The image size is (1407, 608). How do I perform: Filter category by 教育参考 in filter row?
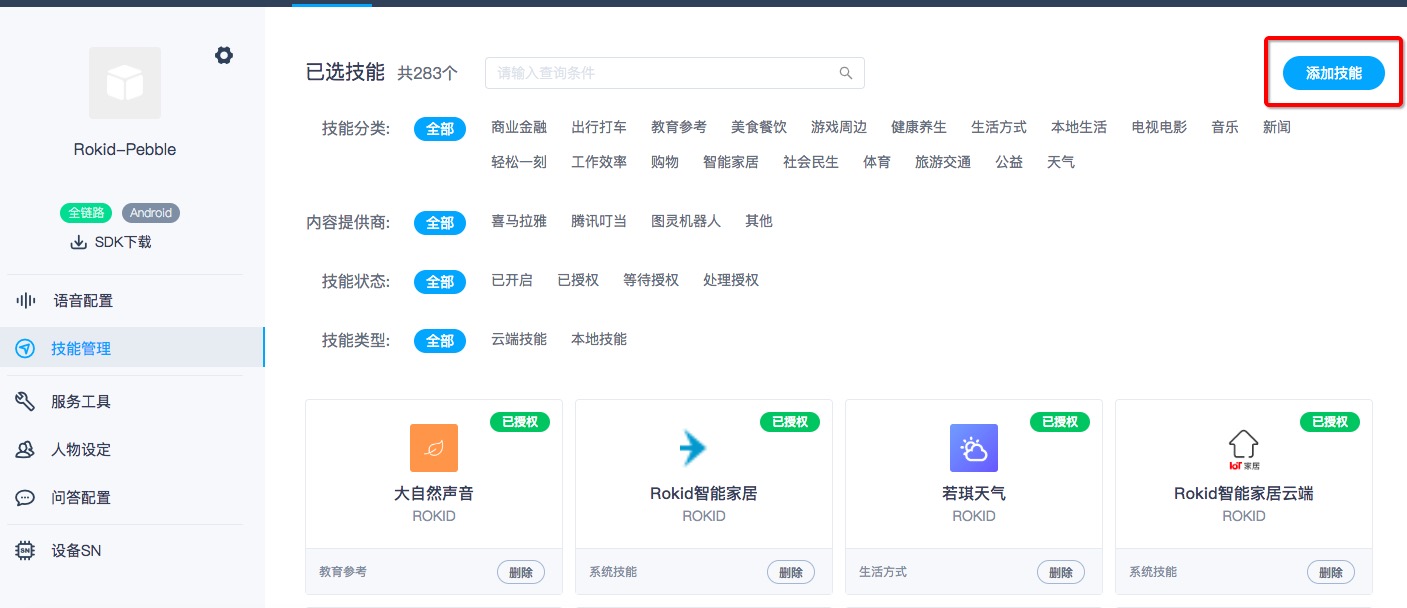pos(679,127)
